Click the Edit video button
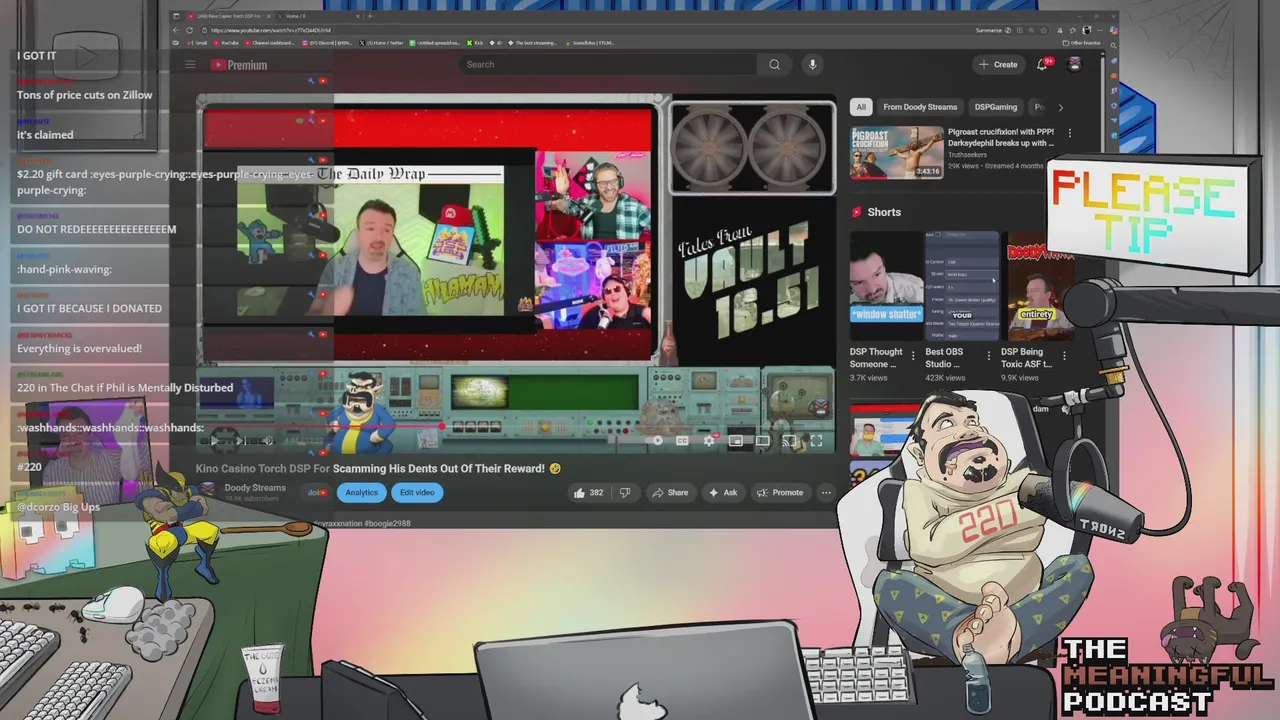 (x=417, y=492)
